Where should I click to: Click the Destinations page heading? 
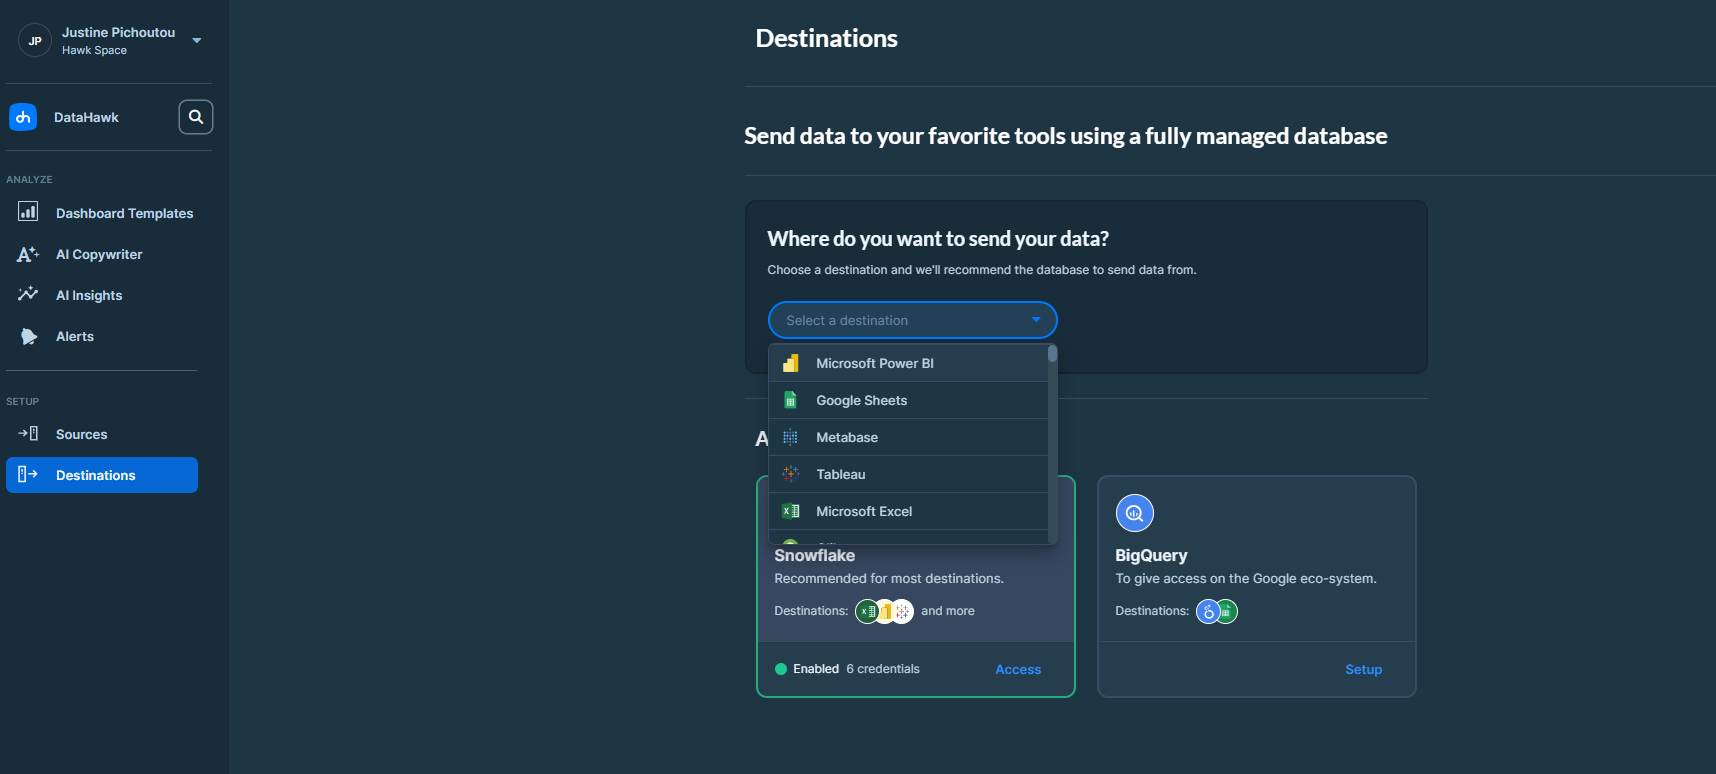[827, 38]
